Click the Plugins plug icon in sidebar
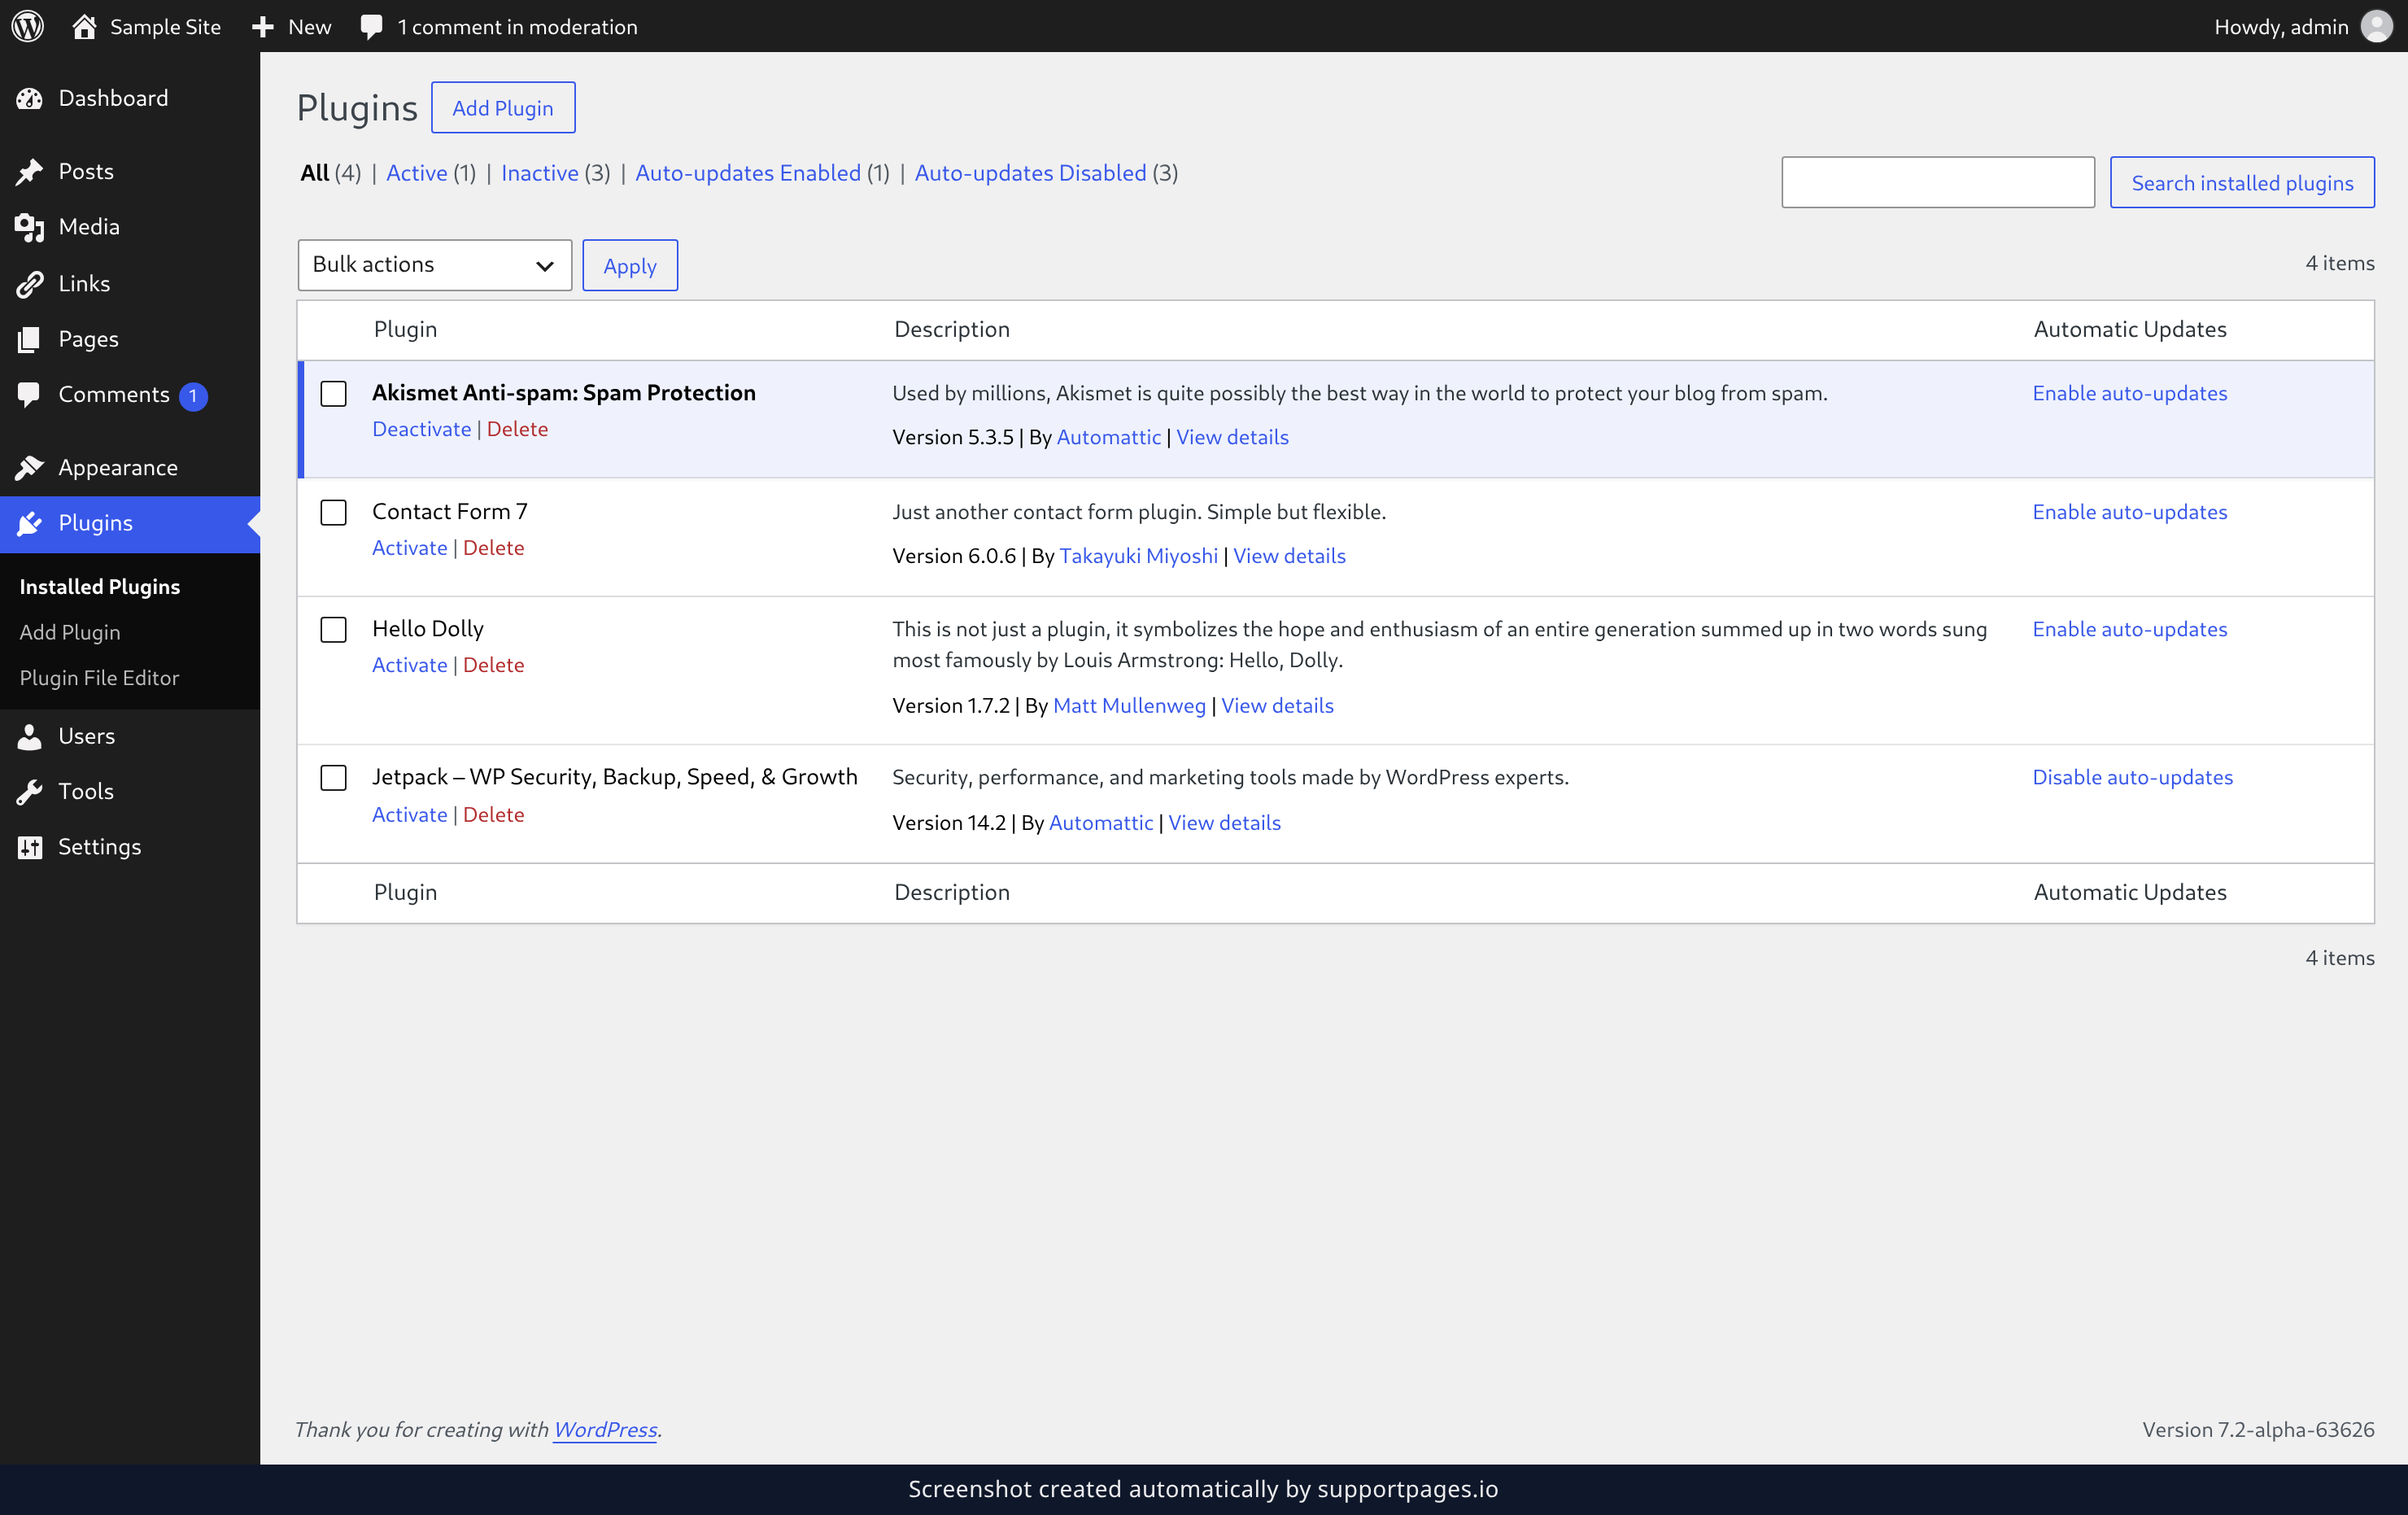2408x1515 pixels. tap(30, 523)
